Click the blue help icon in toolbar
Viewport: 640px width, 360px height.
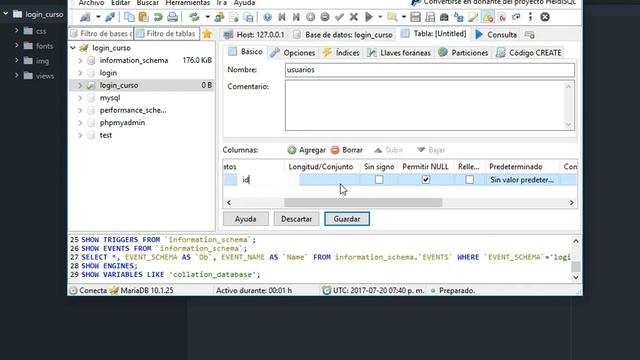pos(267,17)
